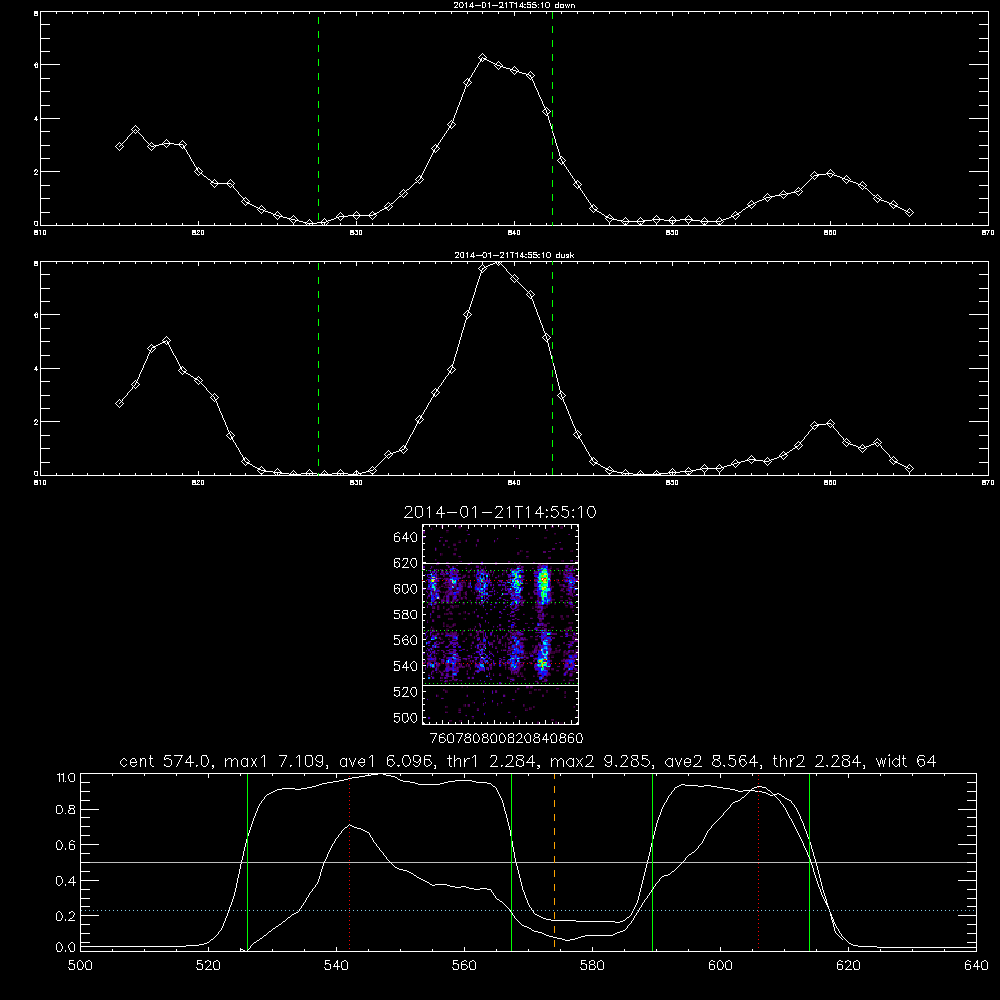Click the 540 x-axis label of bottom plot
1000x1000 pixels.
(x=336, y=966)
